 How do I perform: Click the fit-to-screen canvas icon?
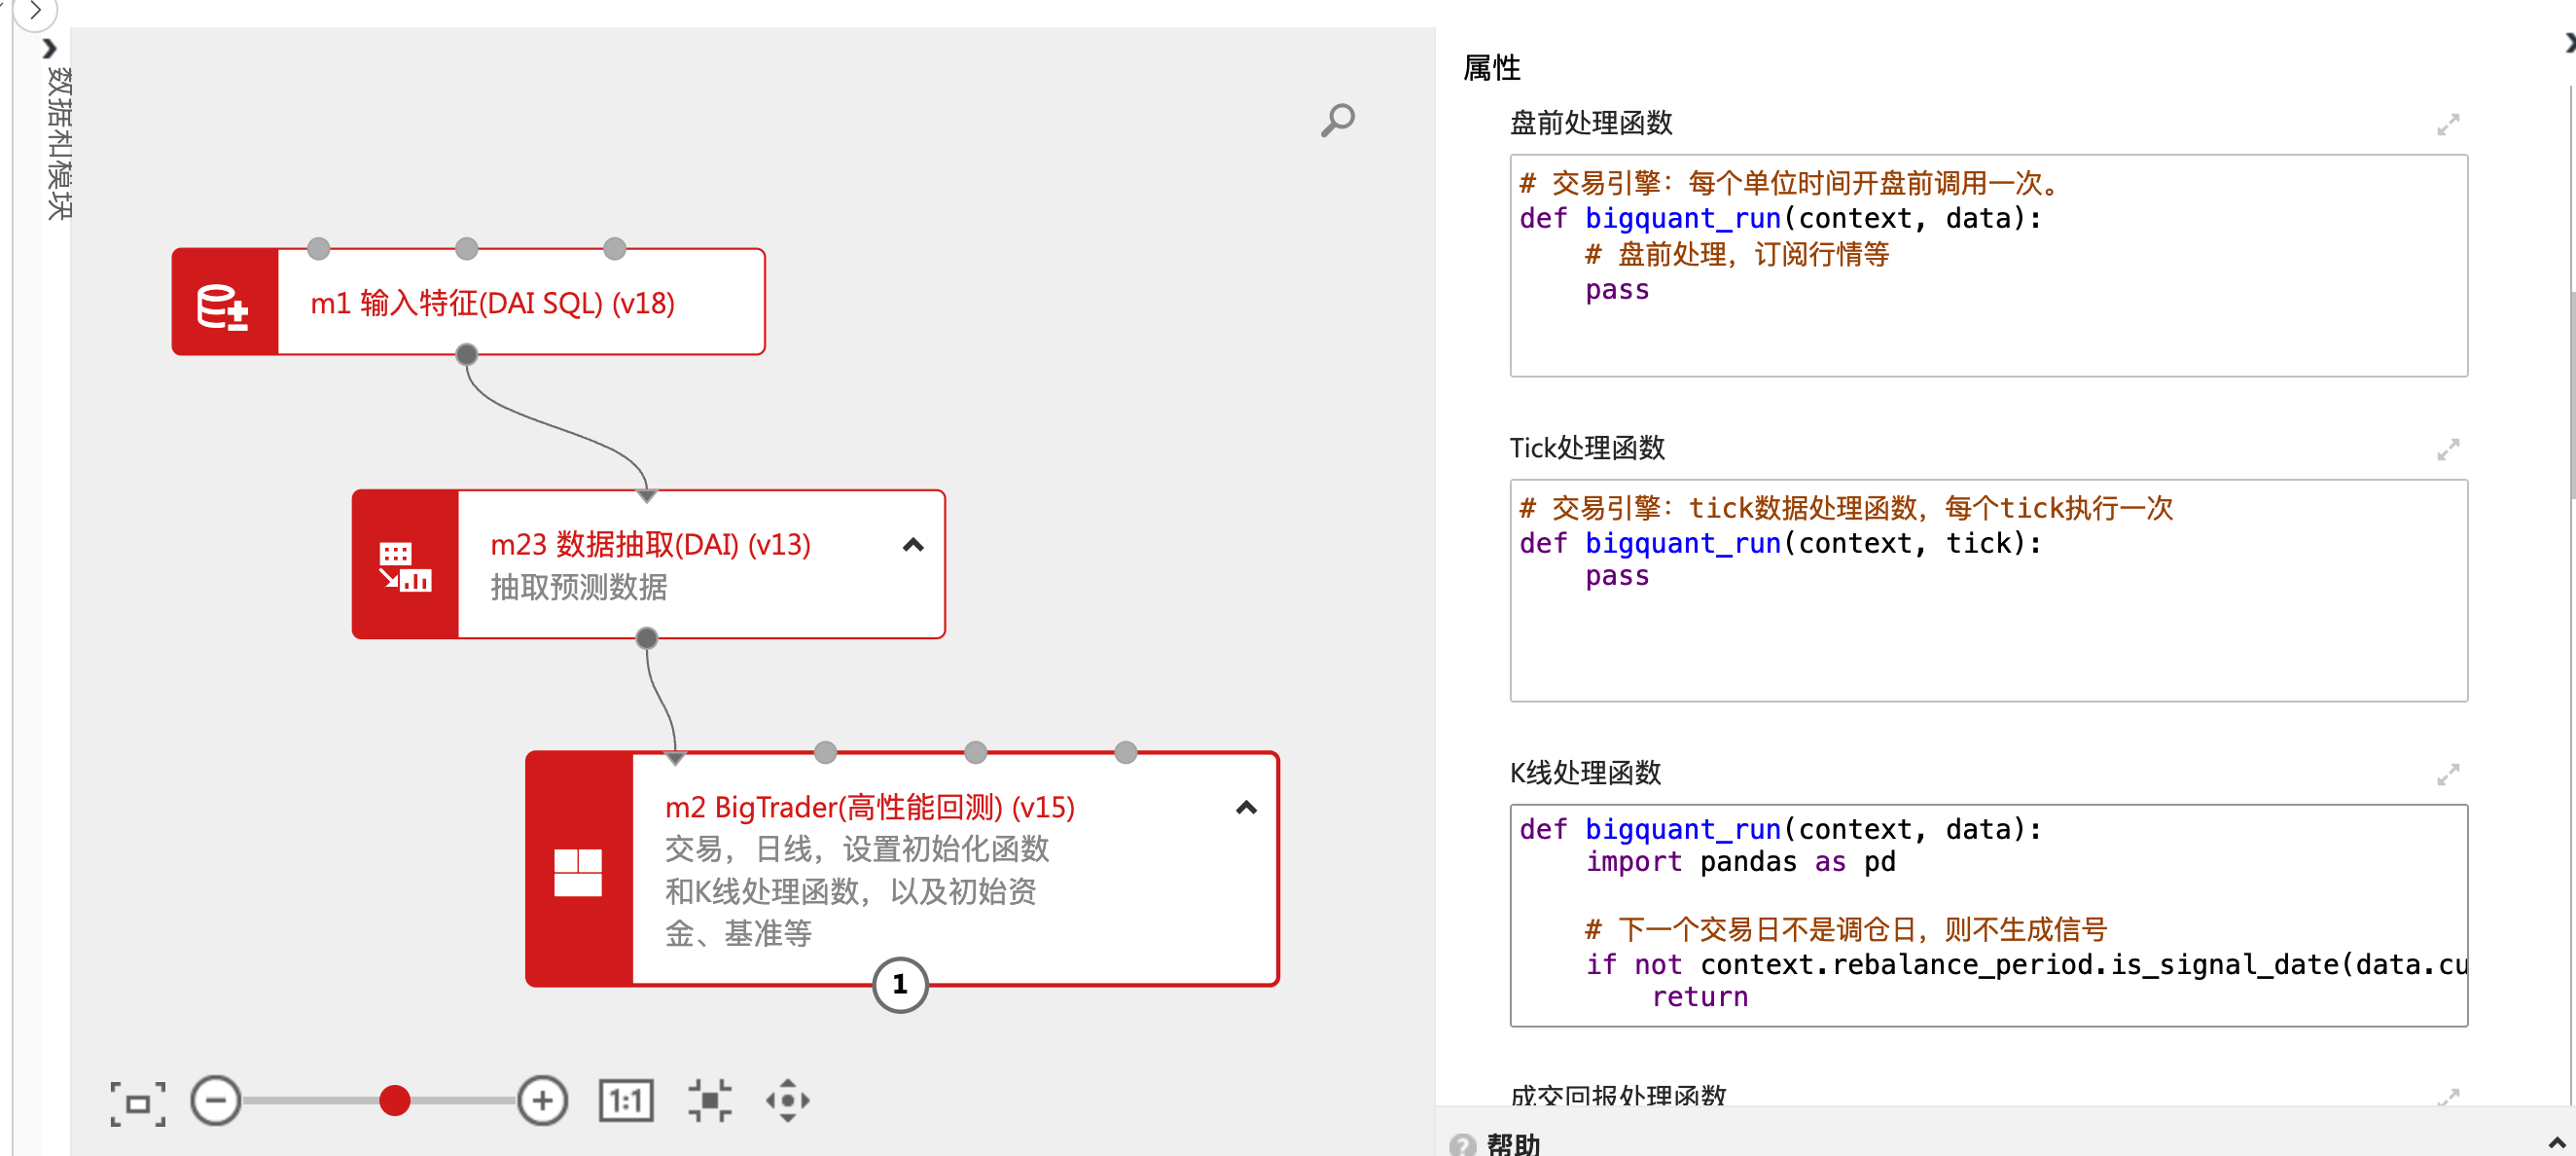138,1102
